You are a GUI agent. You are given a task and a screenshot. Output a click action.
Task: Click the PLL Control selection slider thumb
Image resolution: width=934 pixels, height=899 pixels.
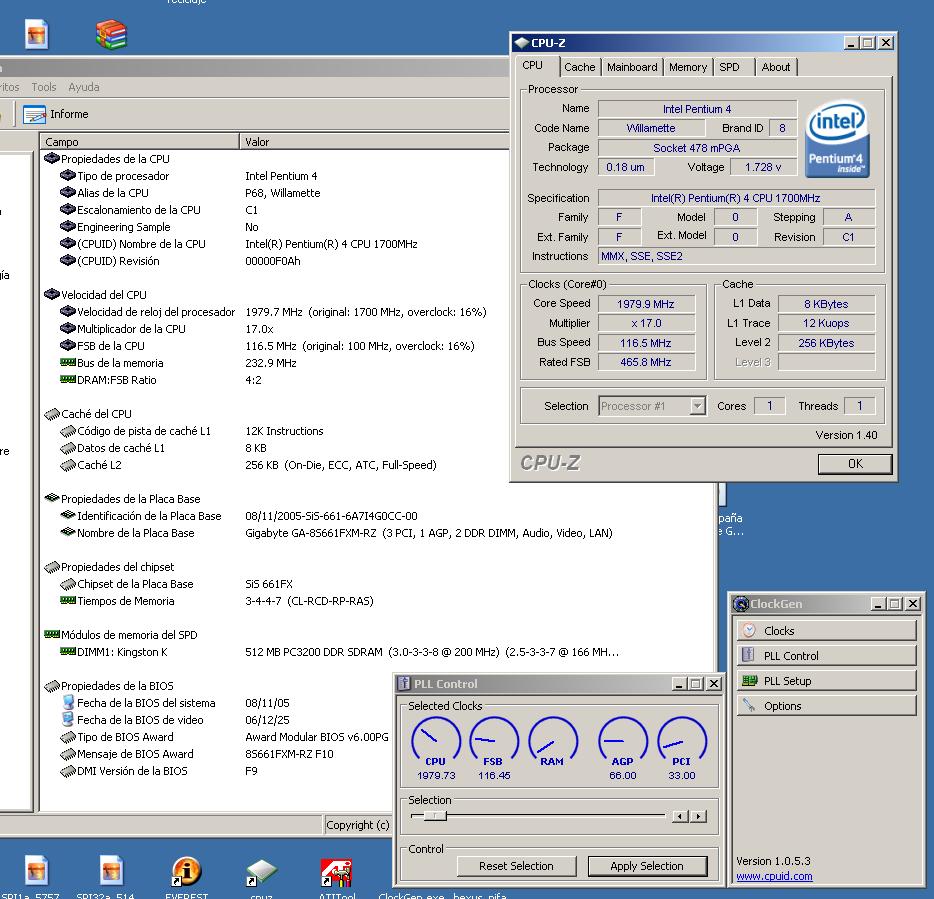tap(435, 816)
